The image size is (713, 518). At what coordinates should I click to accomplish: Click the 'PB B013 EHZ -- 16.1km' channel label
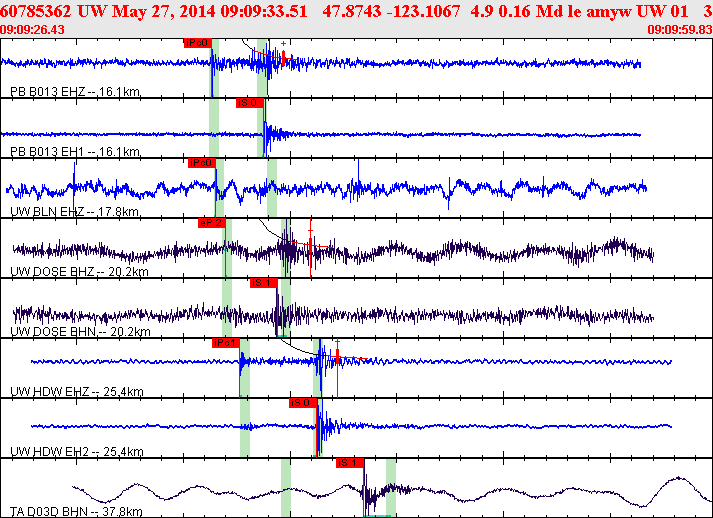[x=75, y=92]
